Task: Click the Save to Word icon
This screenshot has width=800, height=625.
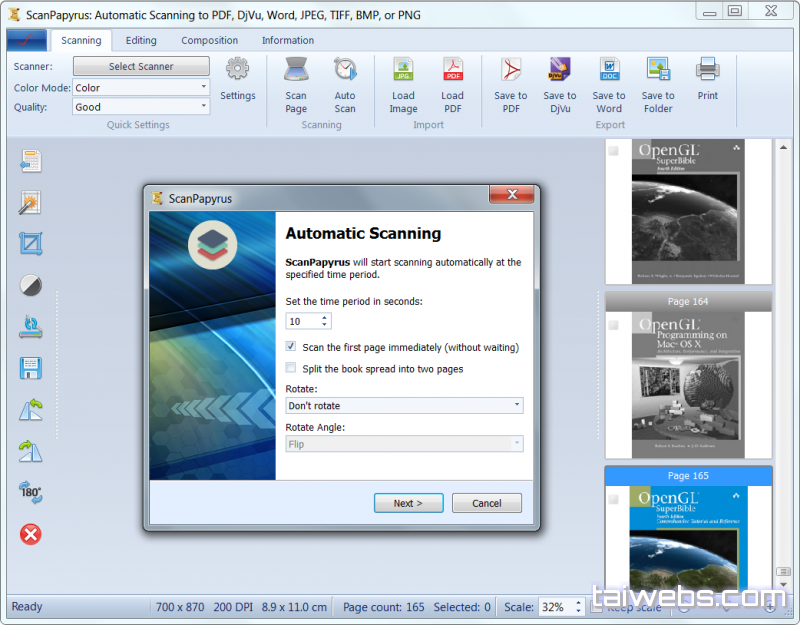Action: [609, 71]
